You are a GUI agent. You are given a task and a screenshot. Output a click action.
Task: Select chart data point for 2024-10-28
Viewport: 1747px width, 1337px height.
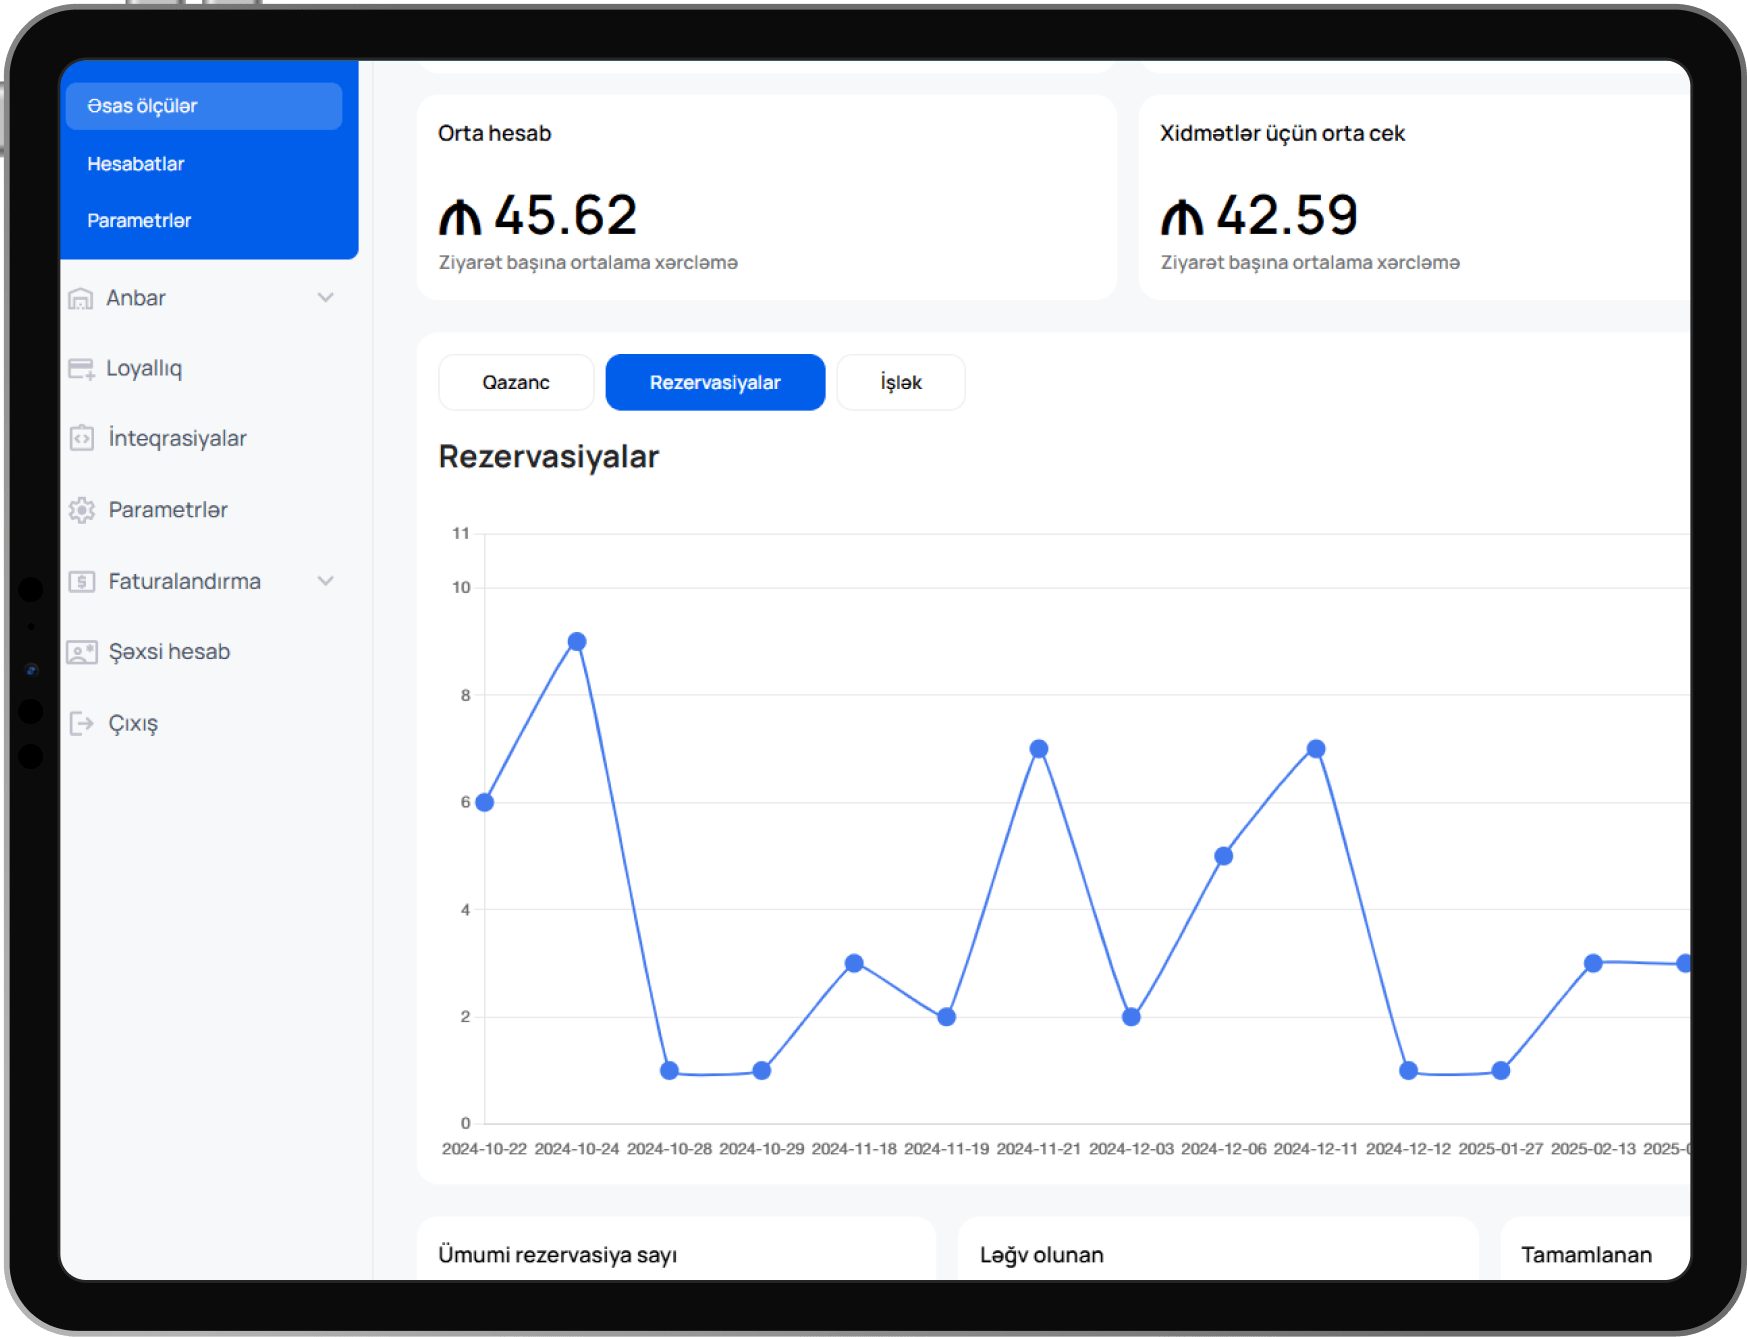670,1070
